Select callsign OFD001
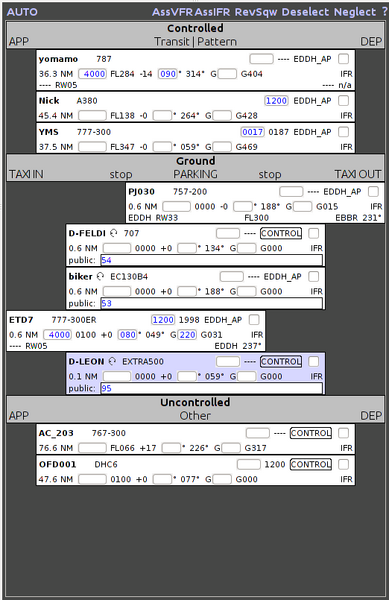389x600 pixels. 57,464
